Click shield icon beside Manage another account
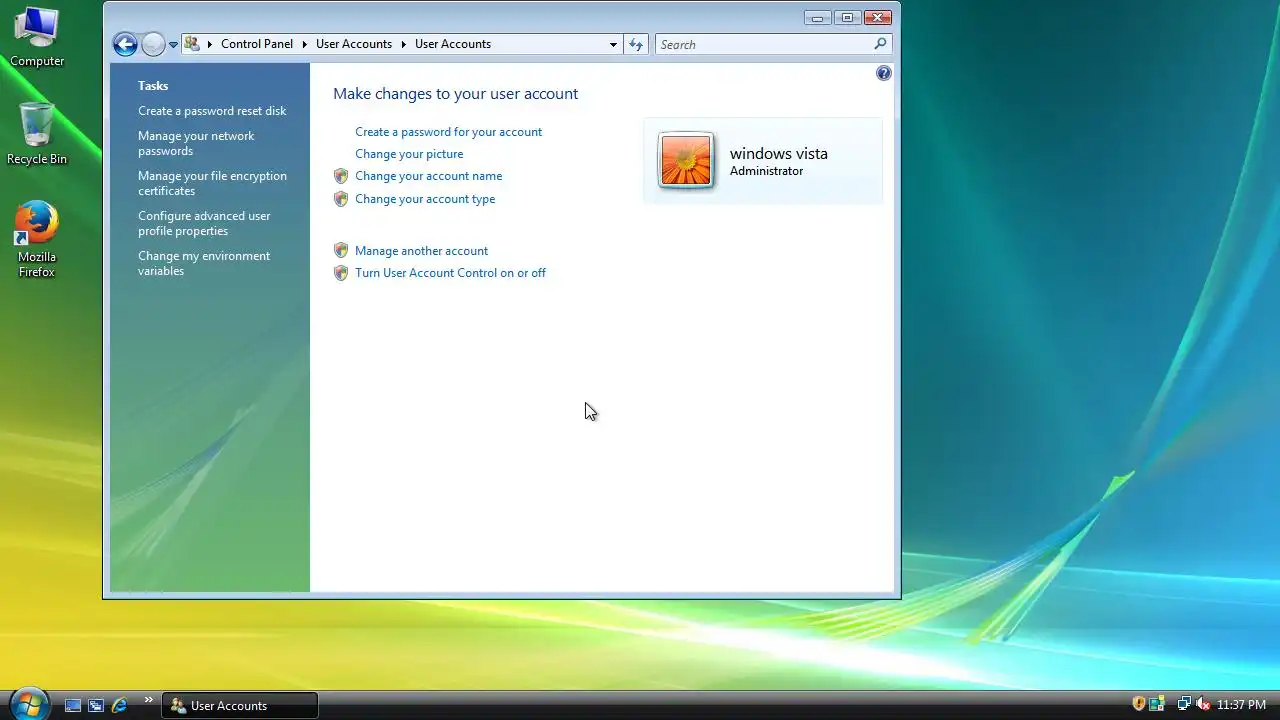 point(341,251)
